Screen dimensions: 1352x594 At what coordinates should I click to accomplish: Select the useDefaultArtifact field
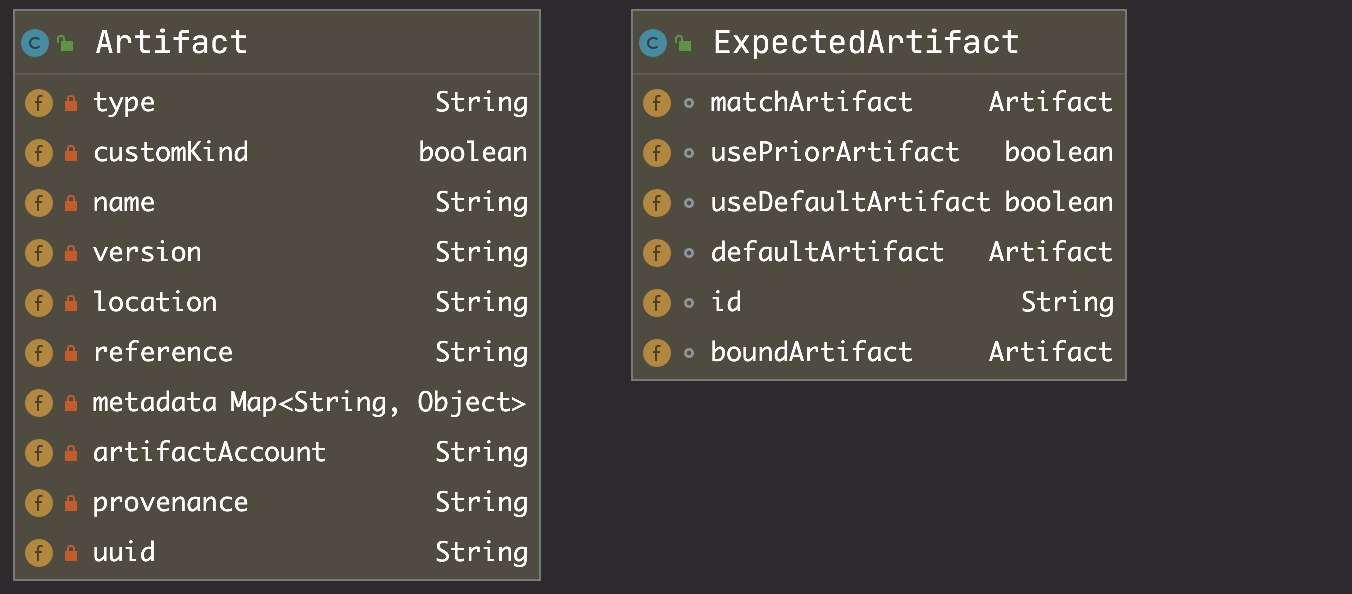(x=850, y=203)
